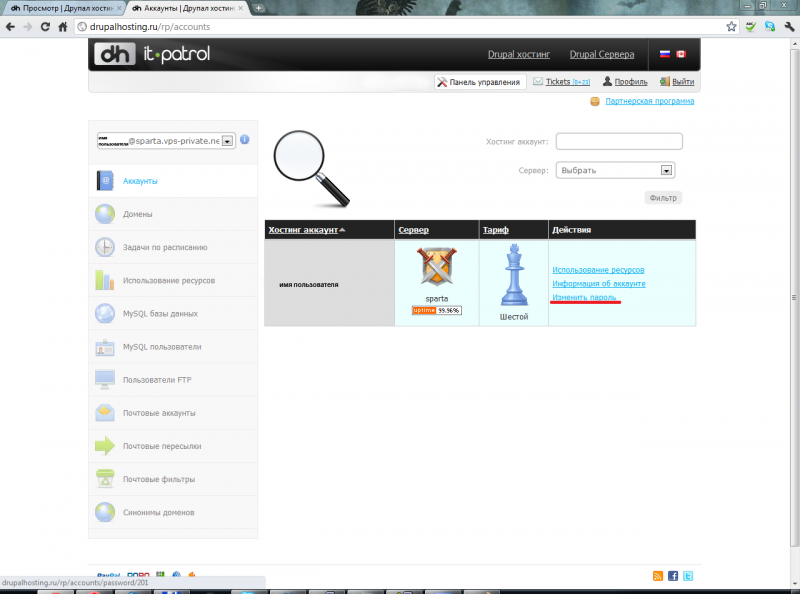Click the Хостинг аккаунт text field
Screen dimensions: 800x594
click(619, 141)
